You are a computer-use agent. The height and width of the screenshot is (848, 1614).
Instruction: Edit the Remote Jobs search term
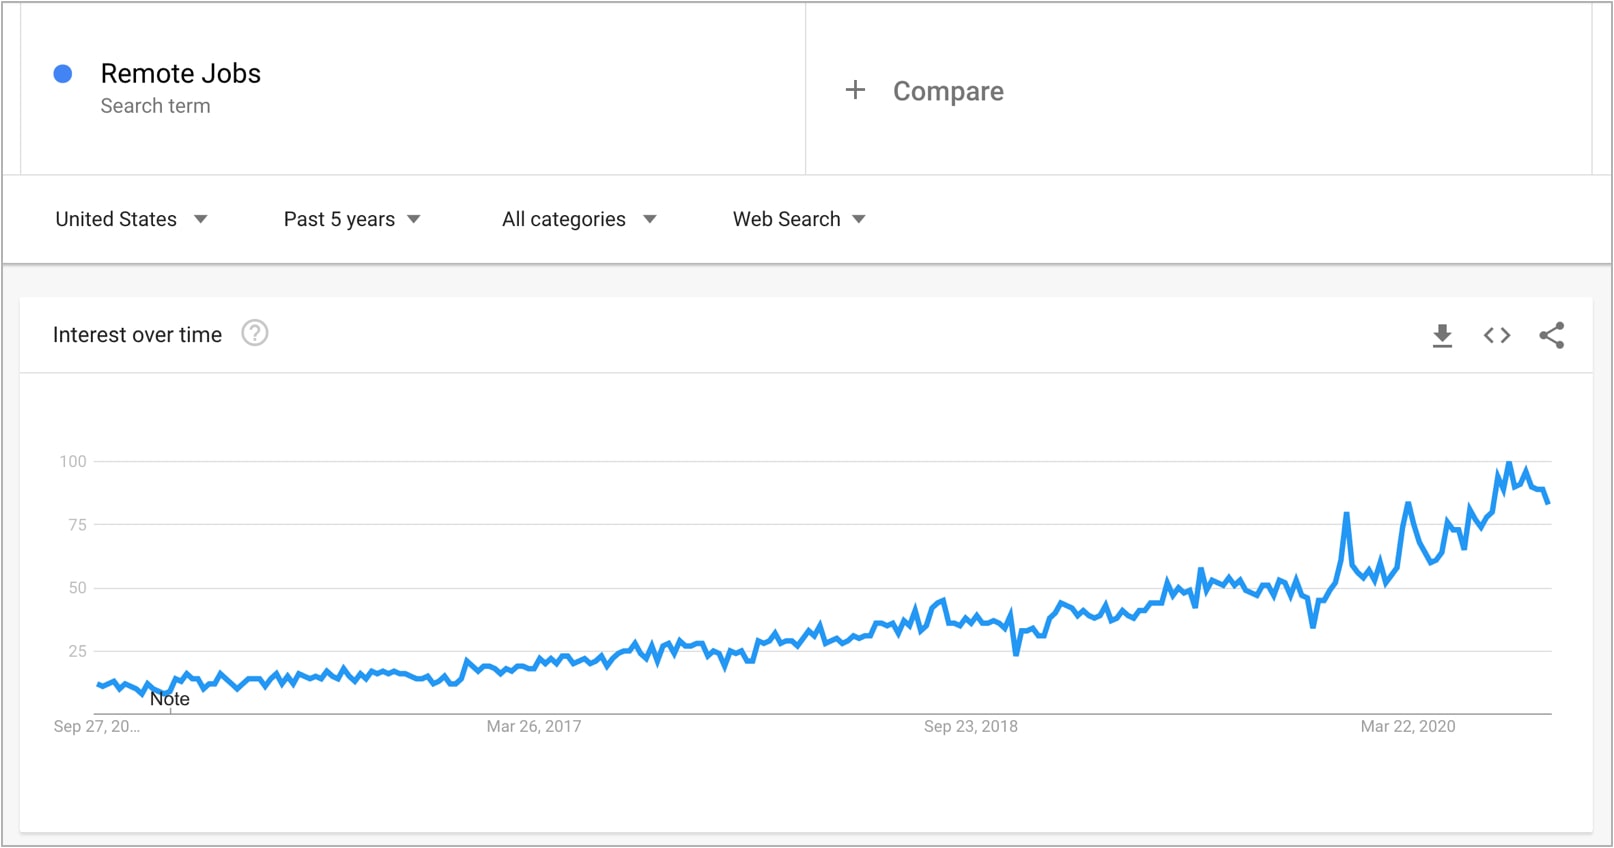(x=181, y=73)
